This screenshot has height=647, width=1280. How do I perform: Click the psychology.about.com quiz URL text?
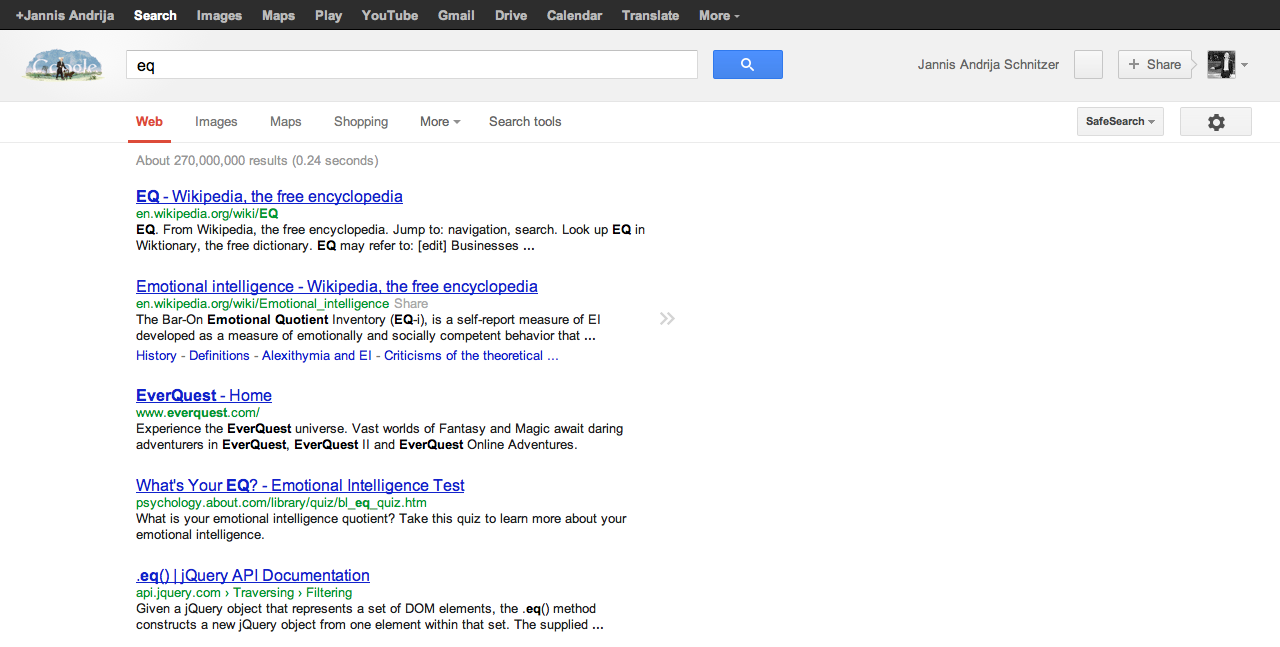[281, 502]
